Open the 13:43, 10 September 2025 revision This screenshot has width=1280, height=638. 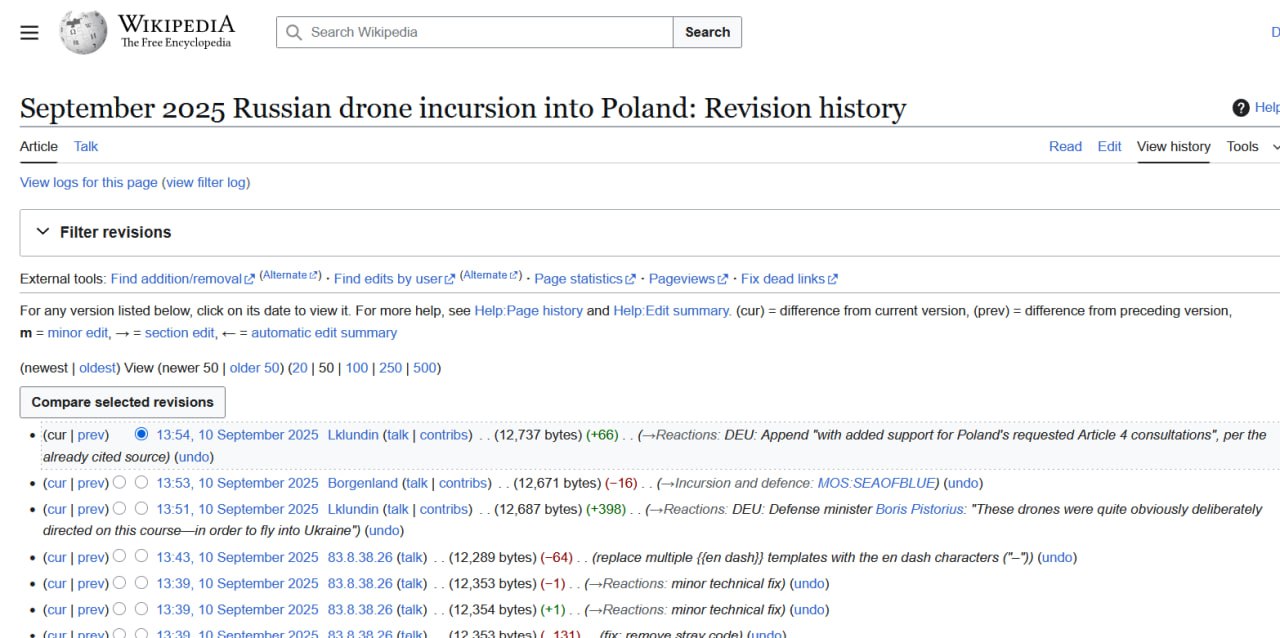pos(237,557)
